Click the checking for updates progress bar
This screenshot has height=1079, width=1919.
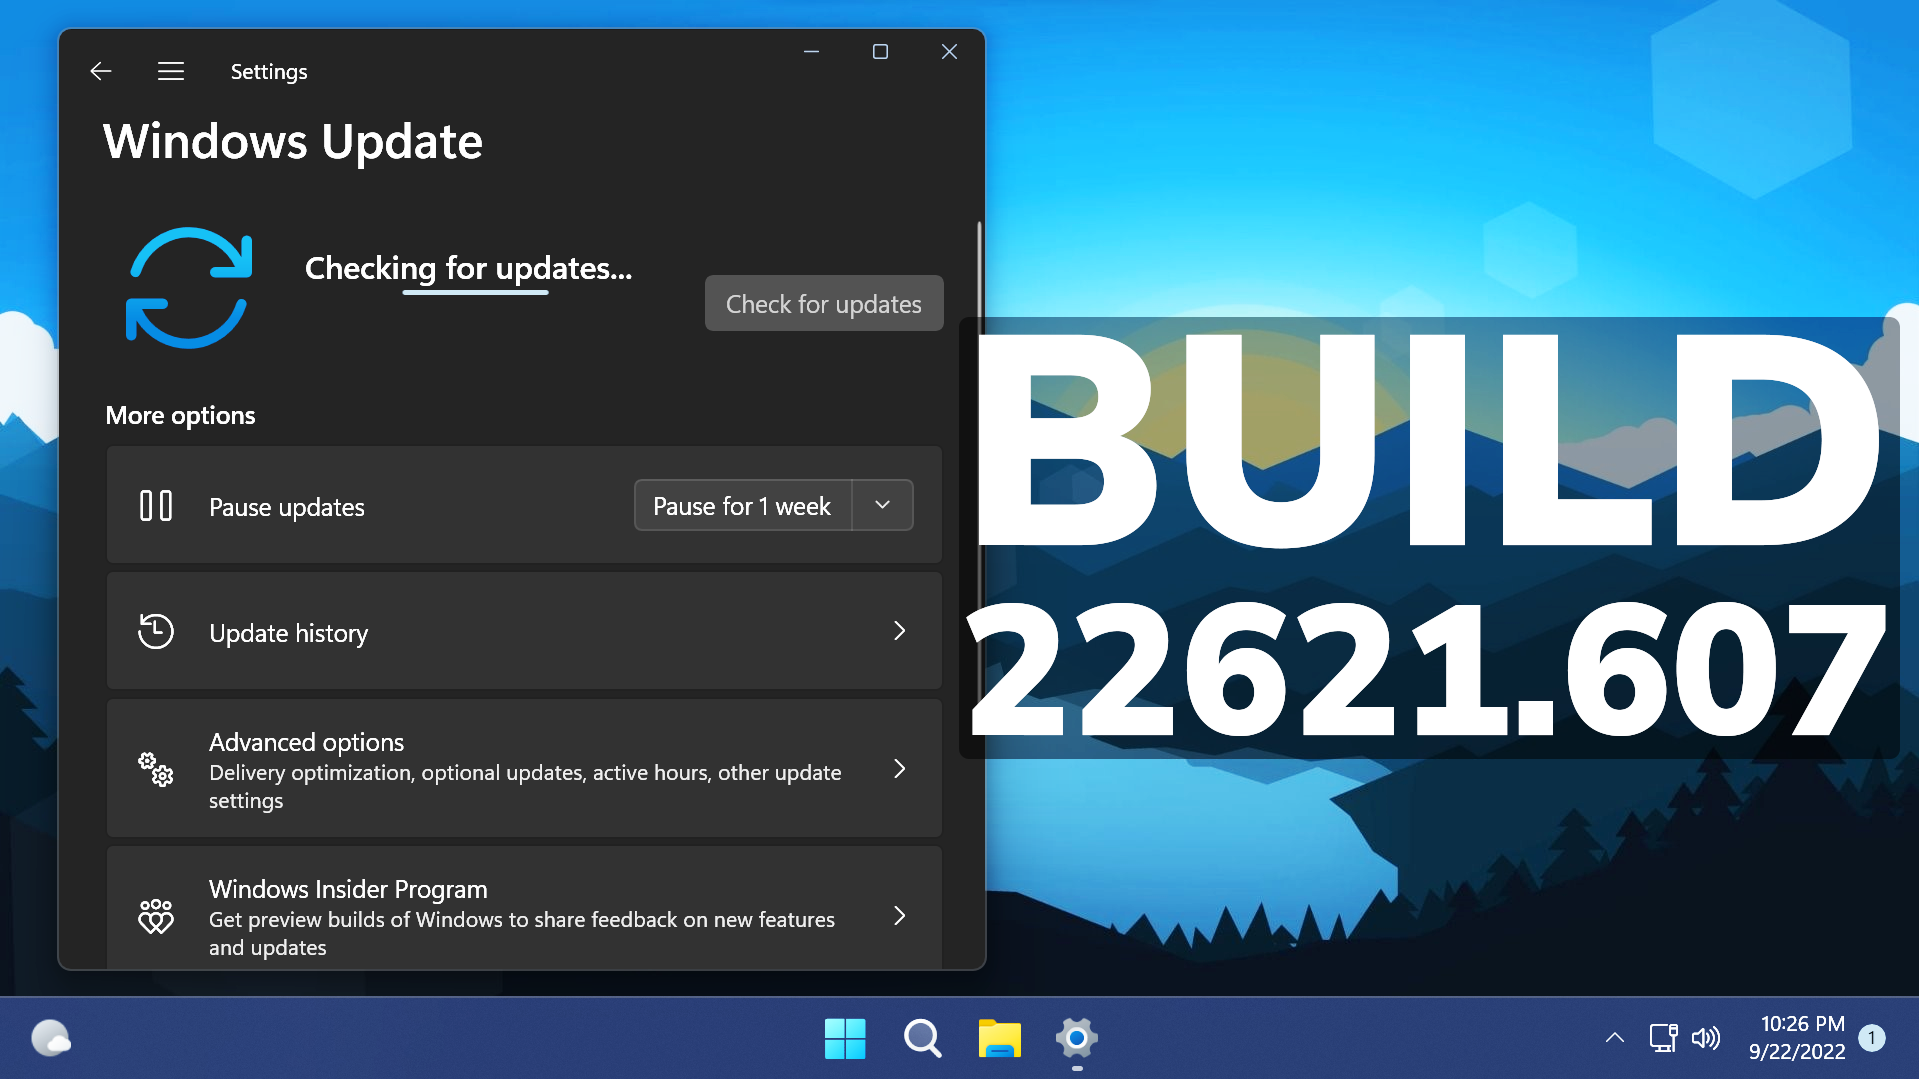475,291
